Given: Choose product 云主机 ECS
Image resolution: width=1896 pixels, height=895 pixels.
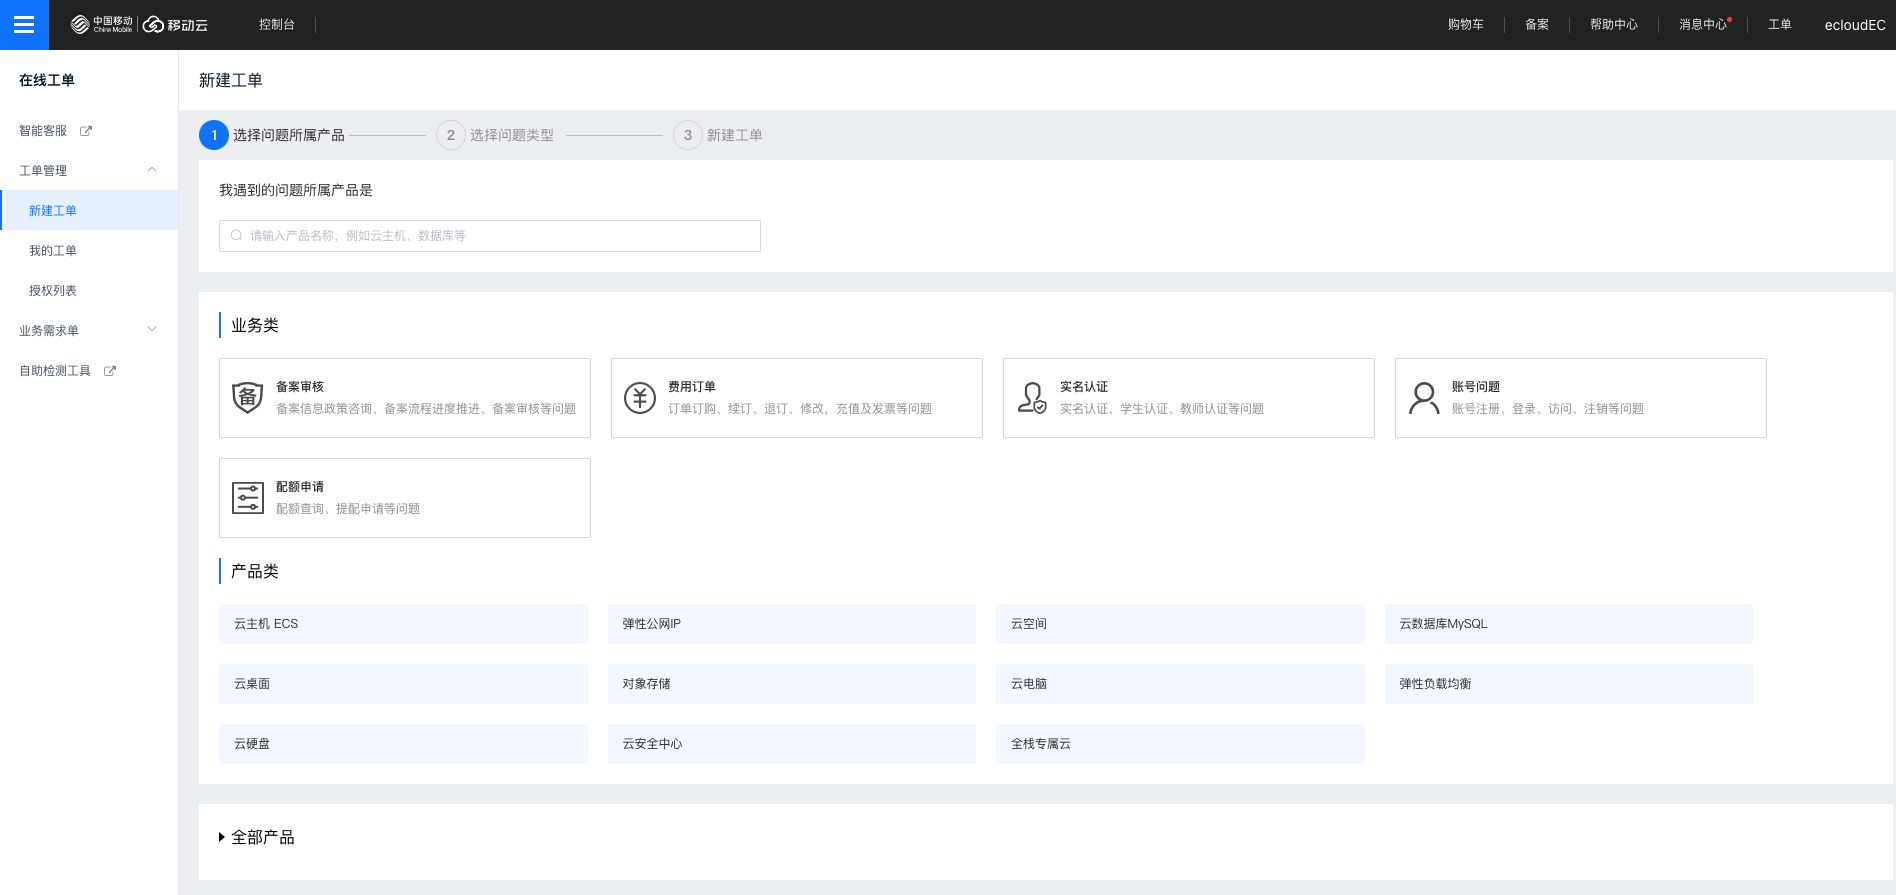Looking at the screenshot, I should [x=403, y=624].
